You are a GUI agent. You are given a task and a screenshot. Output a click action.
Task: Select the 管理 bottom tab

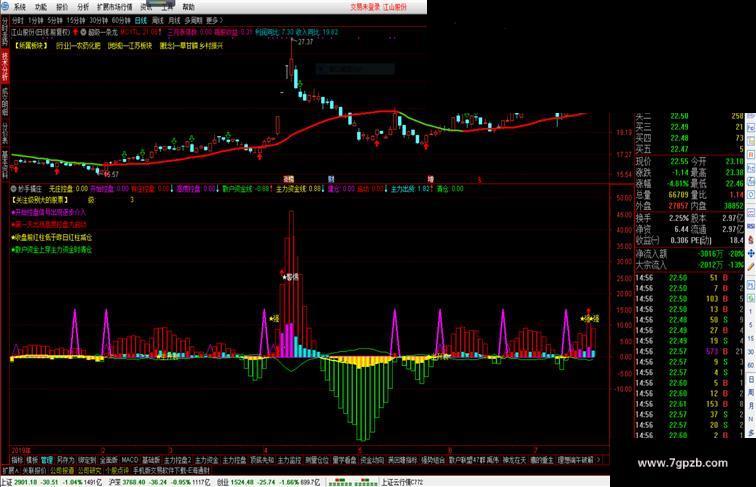pyautogui.click(x=47, y=460)
